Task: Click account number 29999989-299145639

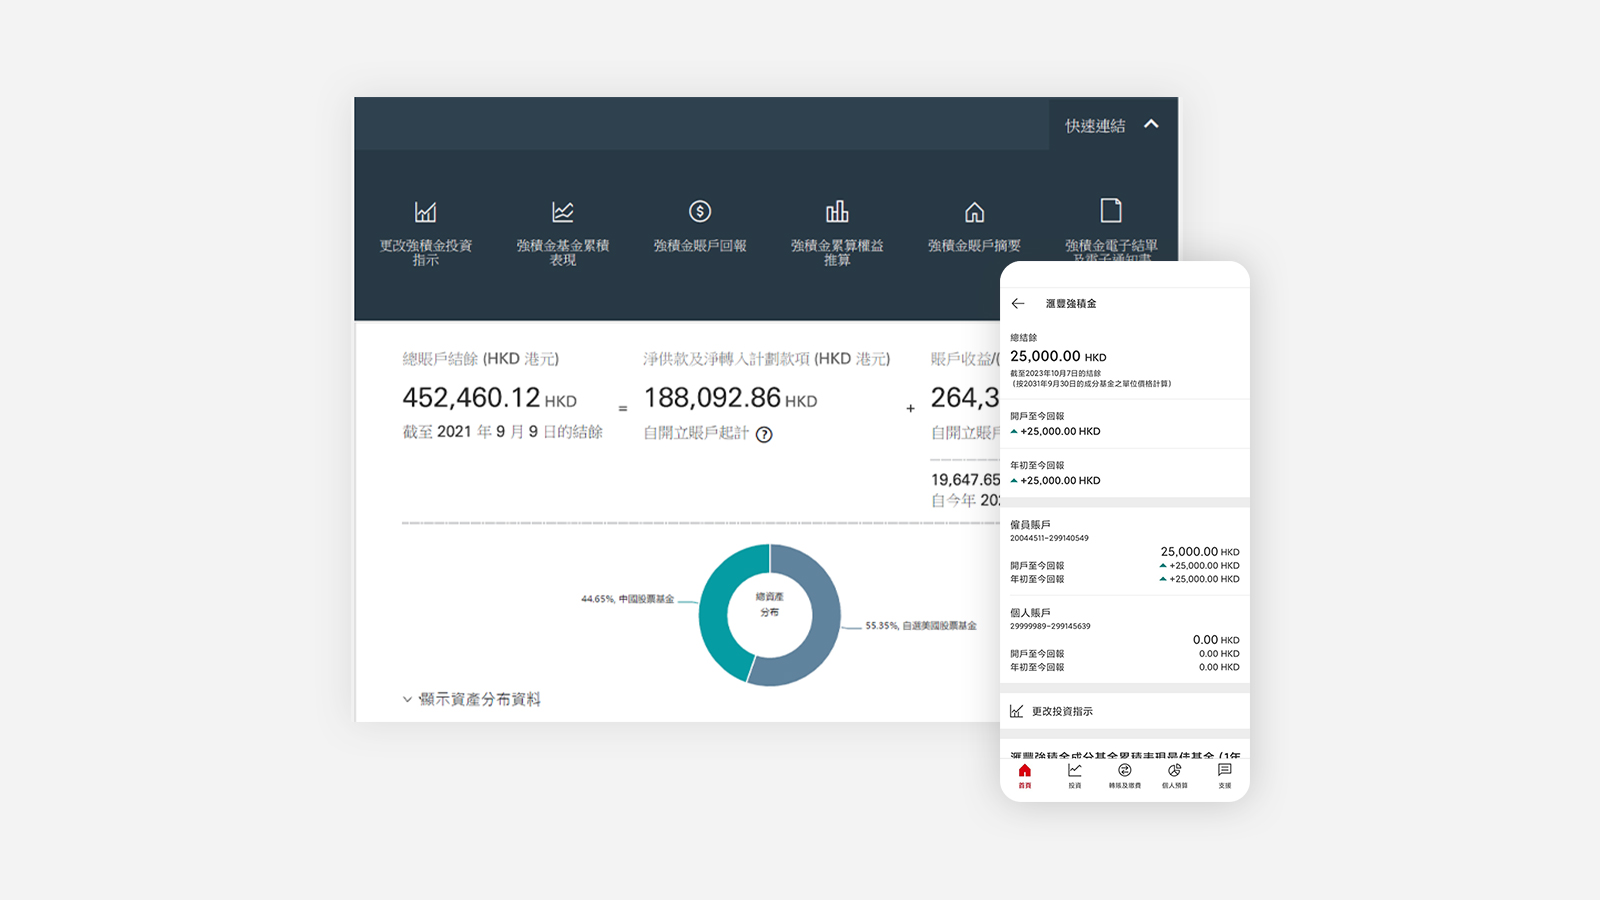Action: click(x=1050, y=626)
